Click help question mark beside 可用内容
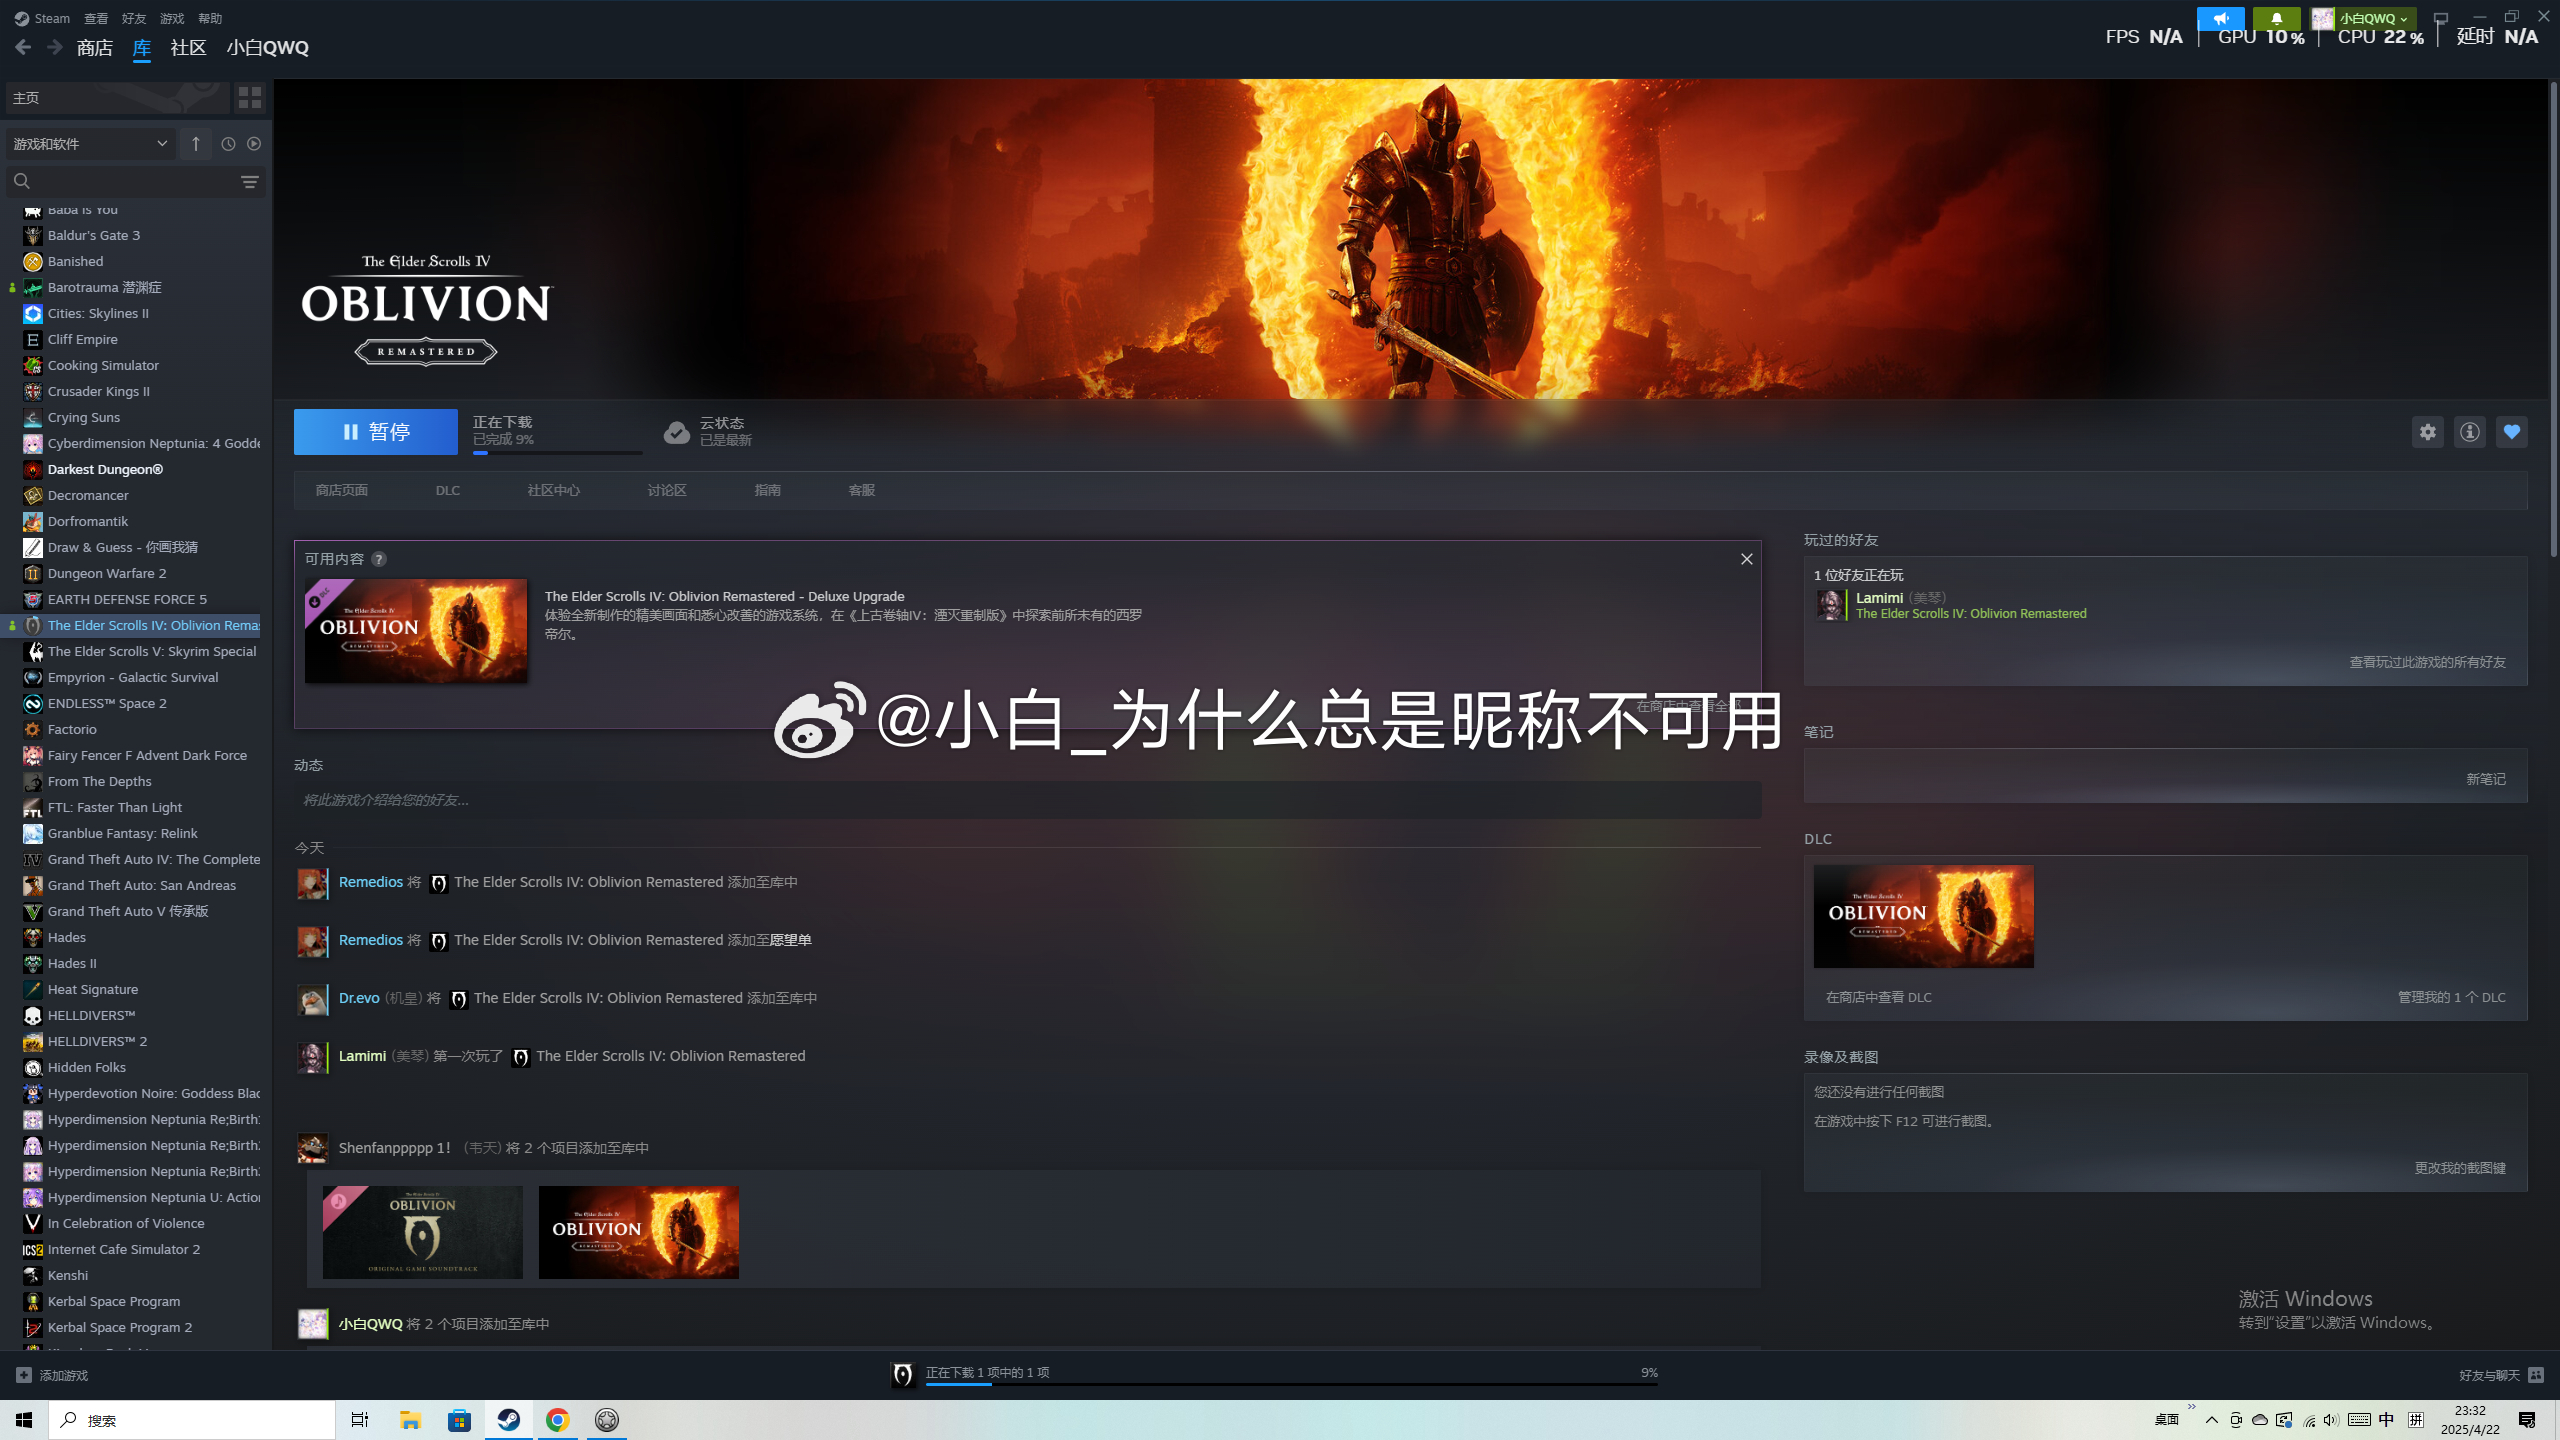The width and height of the screenshot is (2560, 1440). (379, 559)
